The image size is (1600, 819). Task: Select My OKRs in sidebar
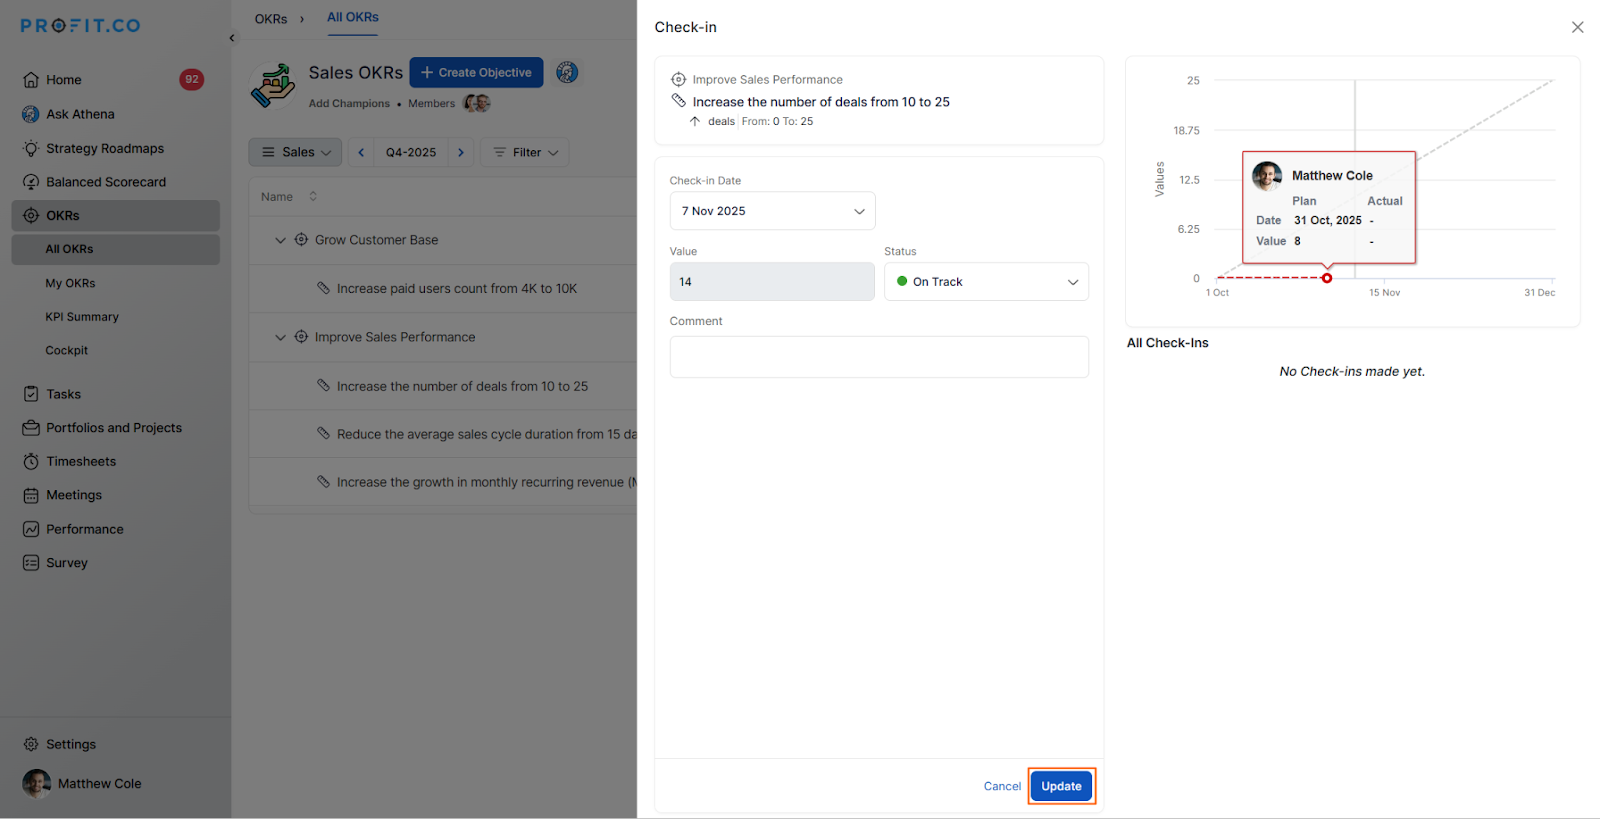pyautogui.click(x=70, y=283)
